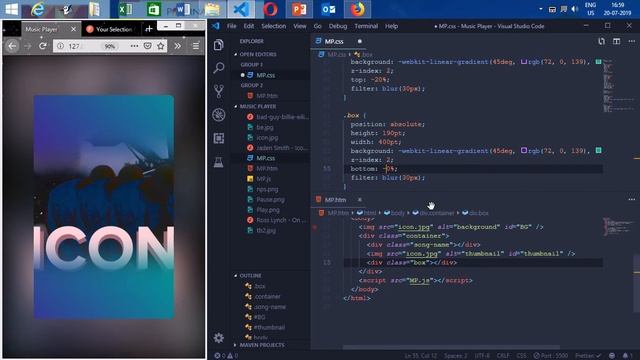The image size is (640, 360).
Task: Click the Prettier status bar item
Action: [588, 356]
